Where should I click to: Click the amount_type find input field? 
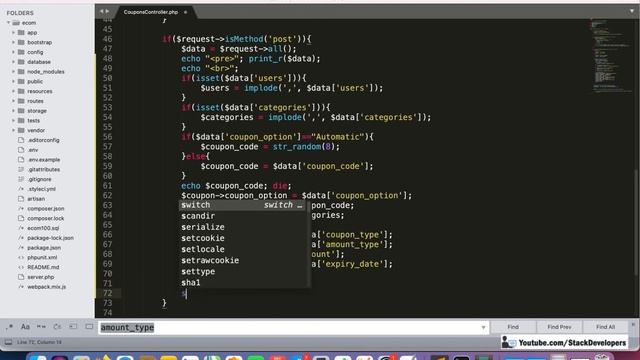point(293,327)
